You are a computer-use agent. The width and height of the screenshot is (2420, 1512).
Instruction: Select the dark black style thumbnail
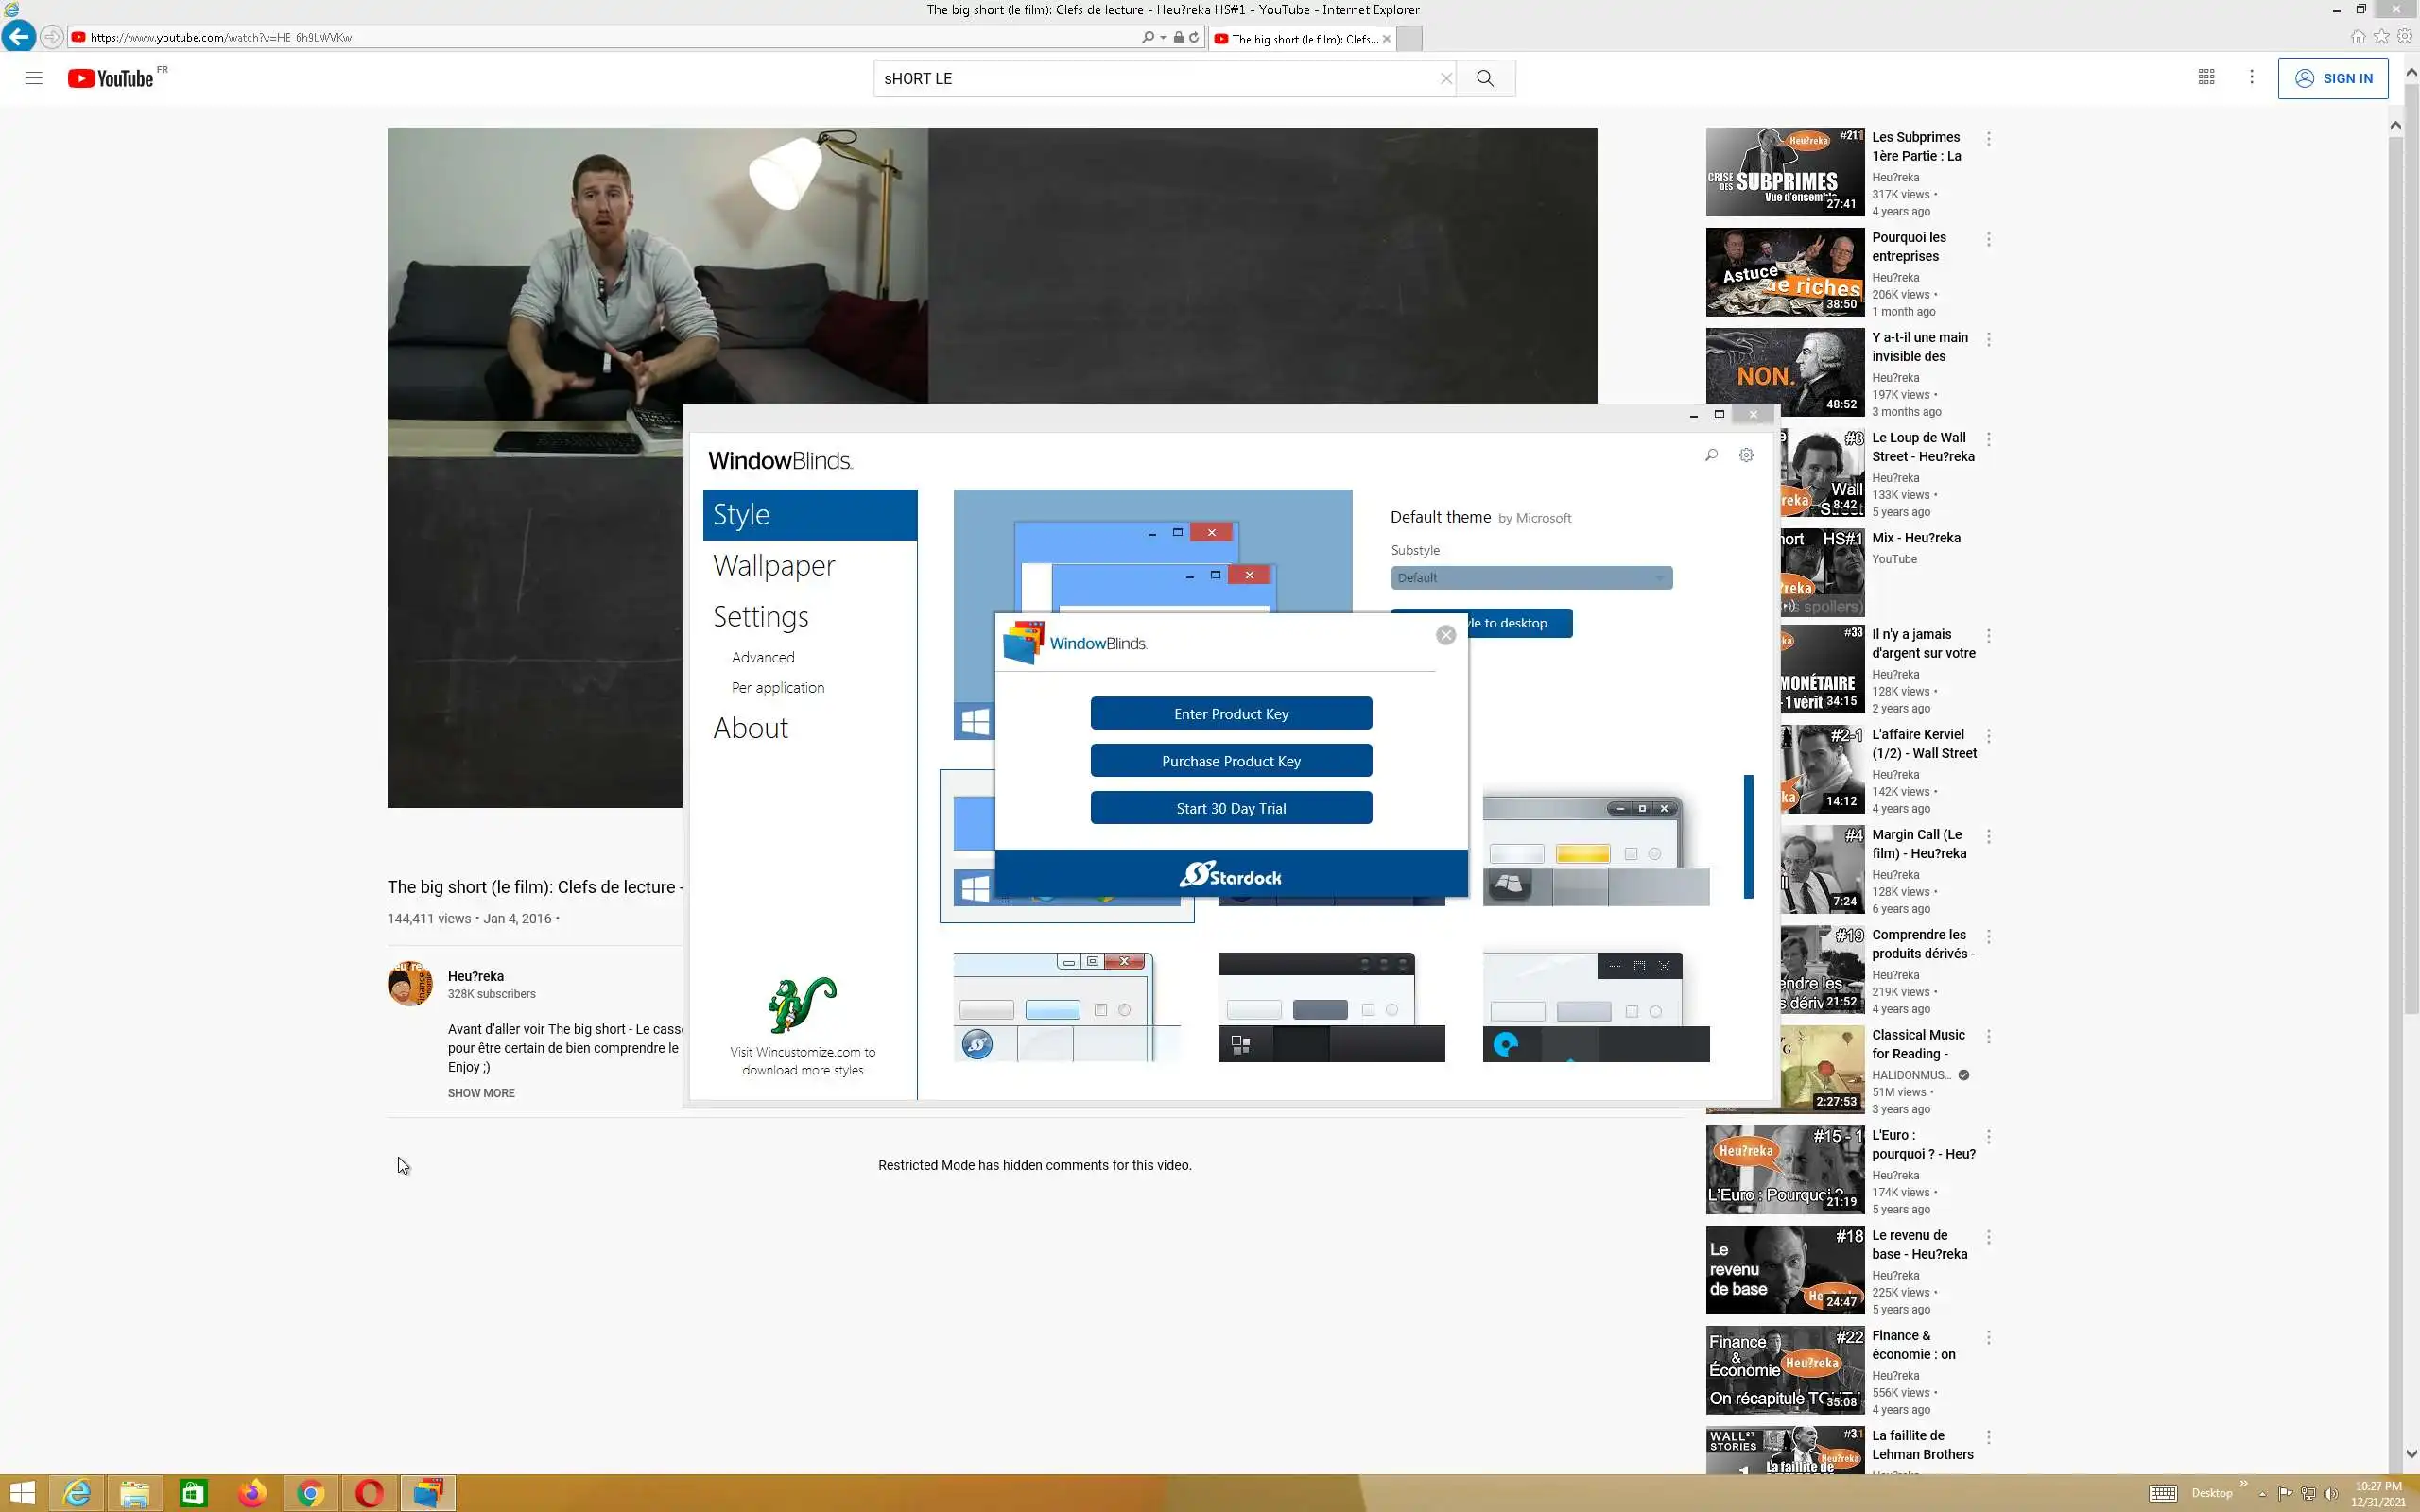pyautogui.click(x=1330, y=1006)
